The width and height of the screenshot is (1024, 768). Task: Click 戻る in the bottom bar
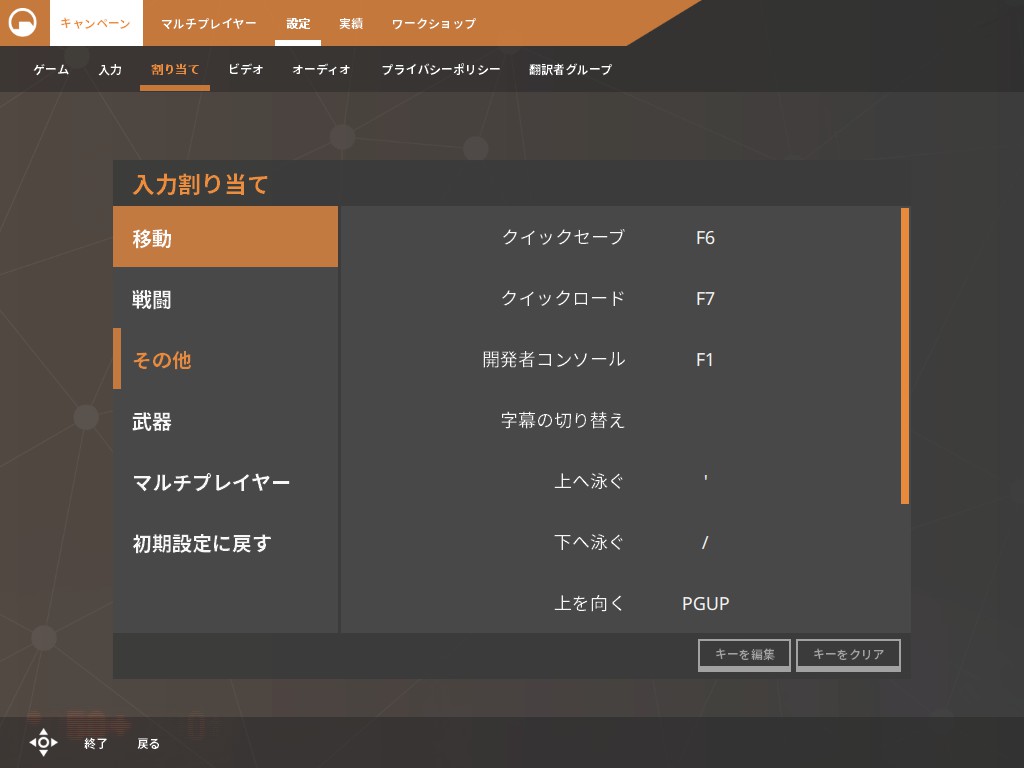[x=148, y=743]
